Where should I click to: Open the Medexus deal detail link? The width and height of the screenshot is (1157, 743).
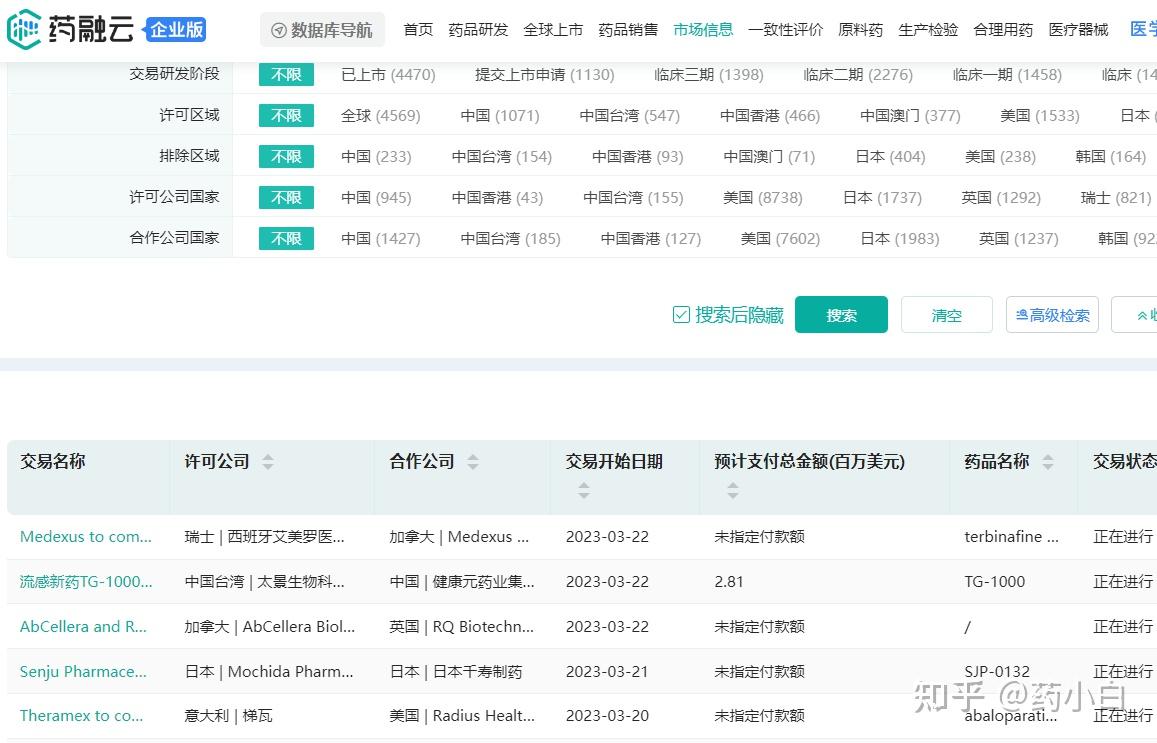click(x=86, y=536)
